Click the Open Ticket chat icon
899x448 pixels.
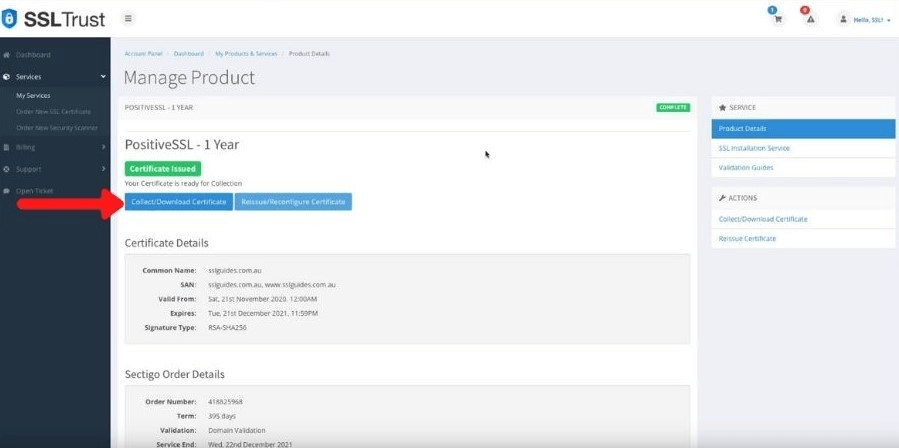point(7,191)
